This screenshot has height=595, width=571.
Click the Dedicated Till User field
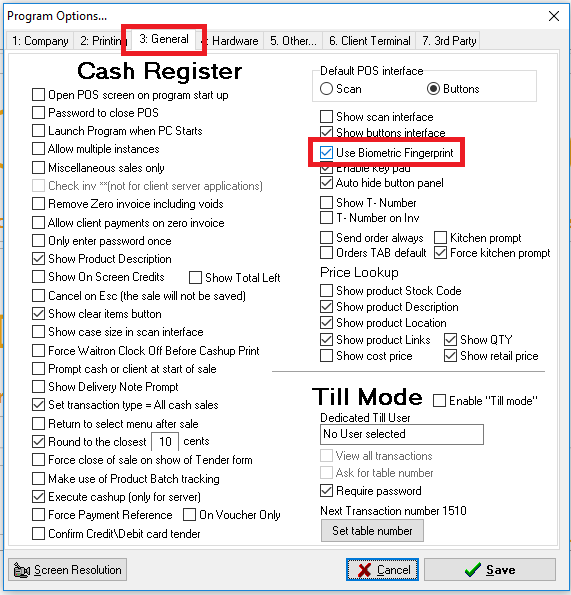click(x=402, y=434)
